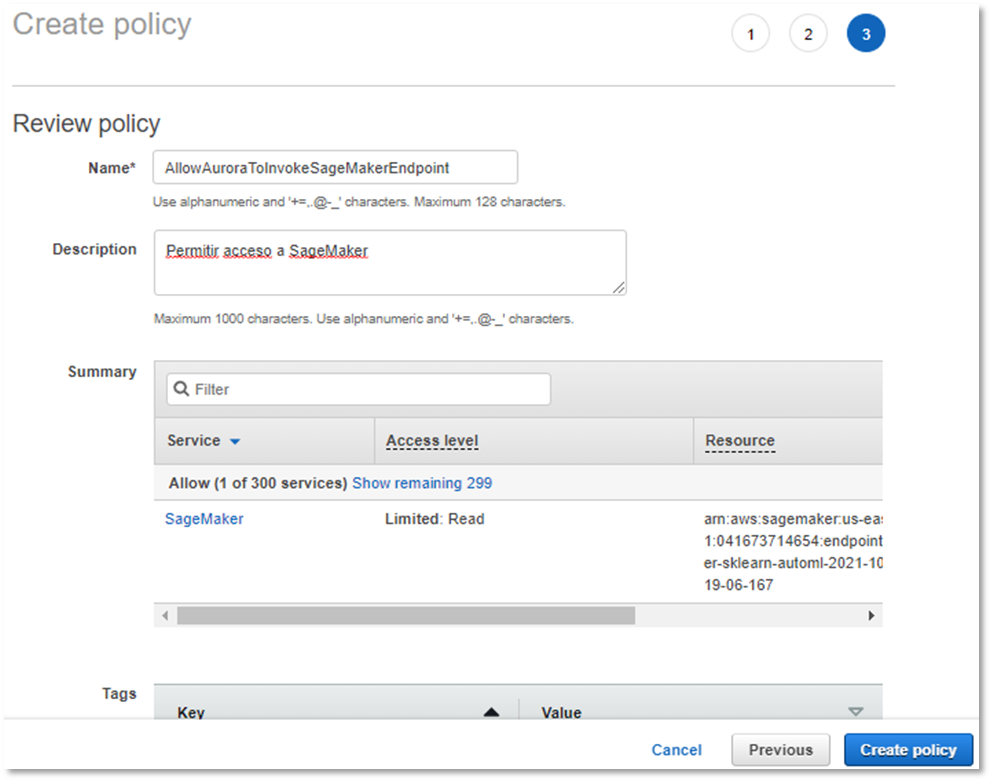Viewport: 991px width, 781px height.
Task: Sort tags by Key ascending arrow
Action: click(x=490, y=712)
